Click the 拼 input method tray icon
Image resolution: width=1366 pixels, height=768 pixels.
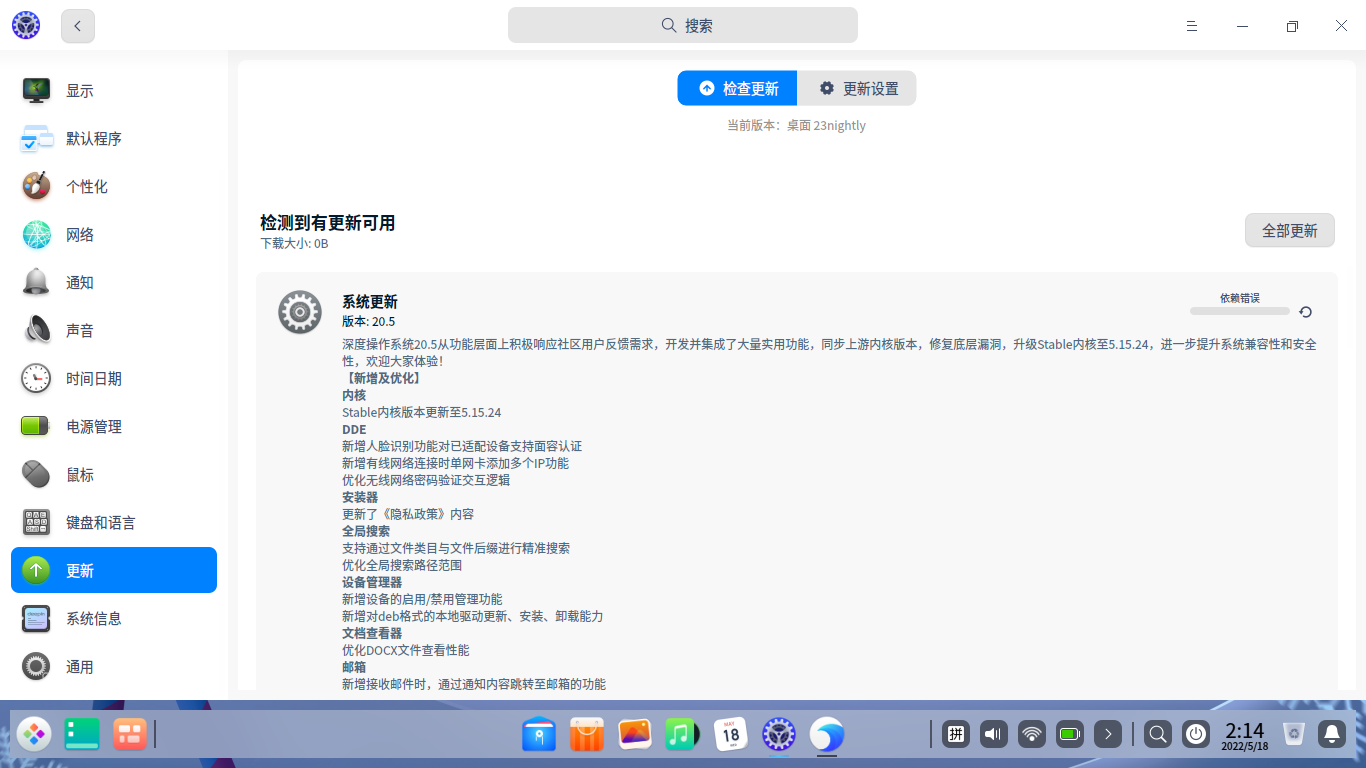click(956, 735)
